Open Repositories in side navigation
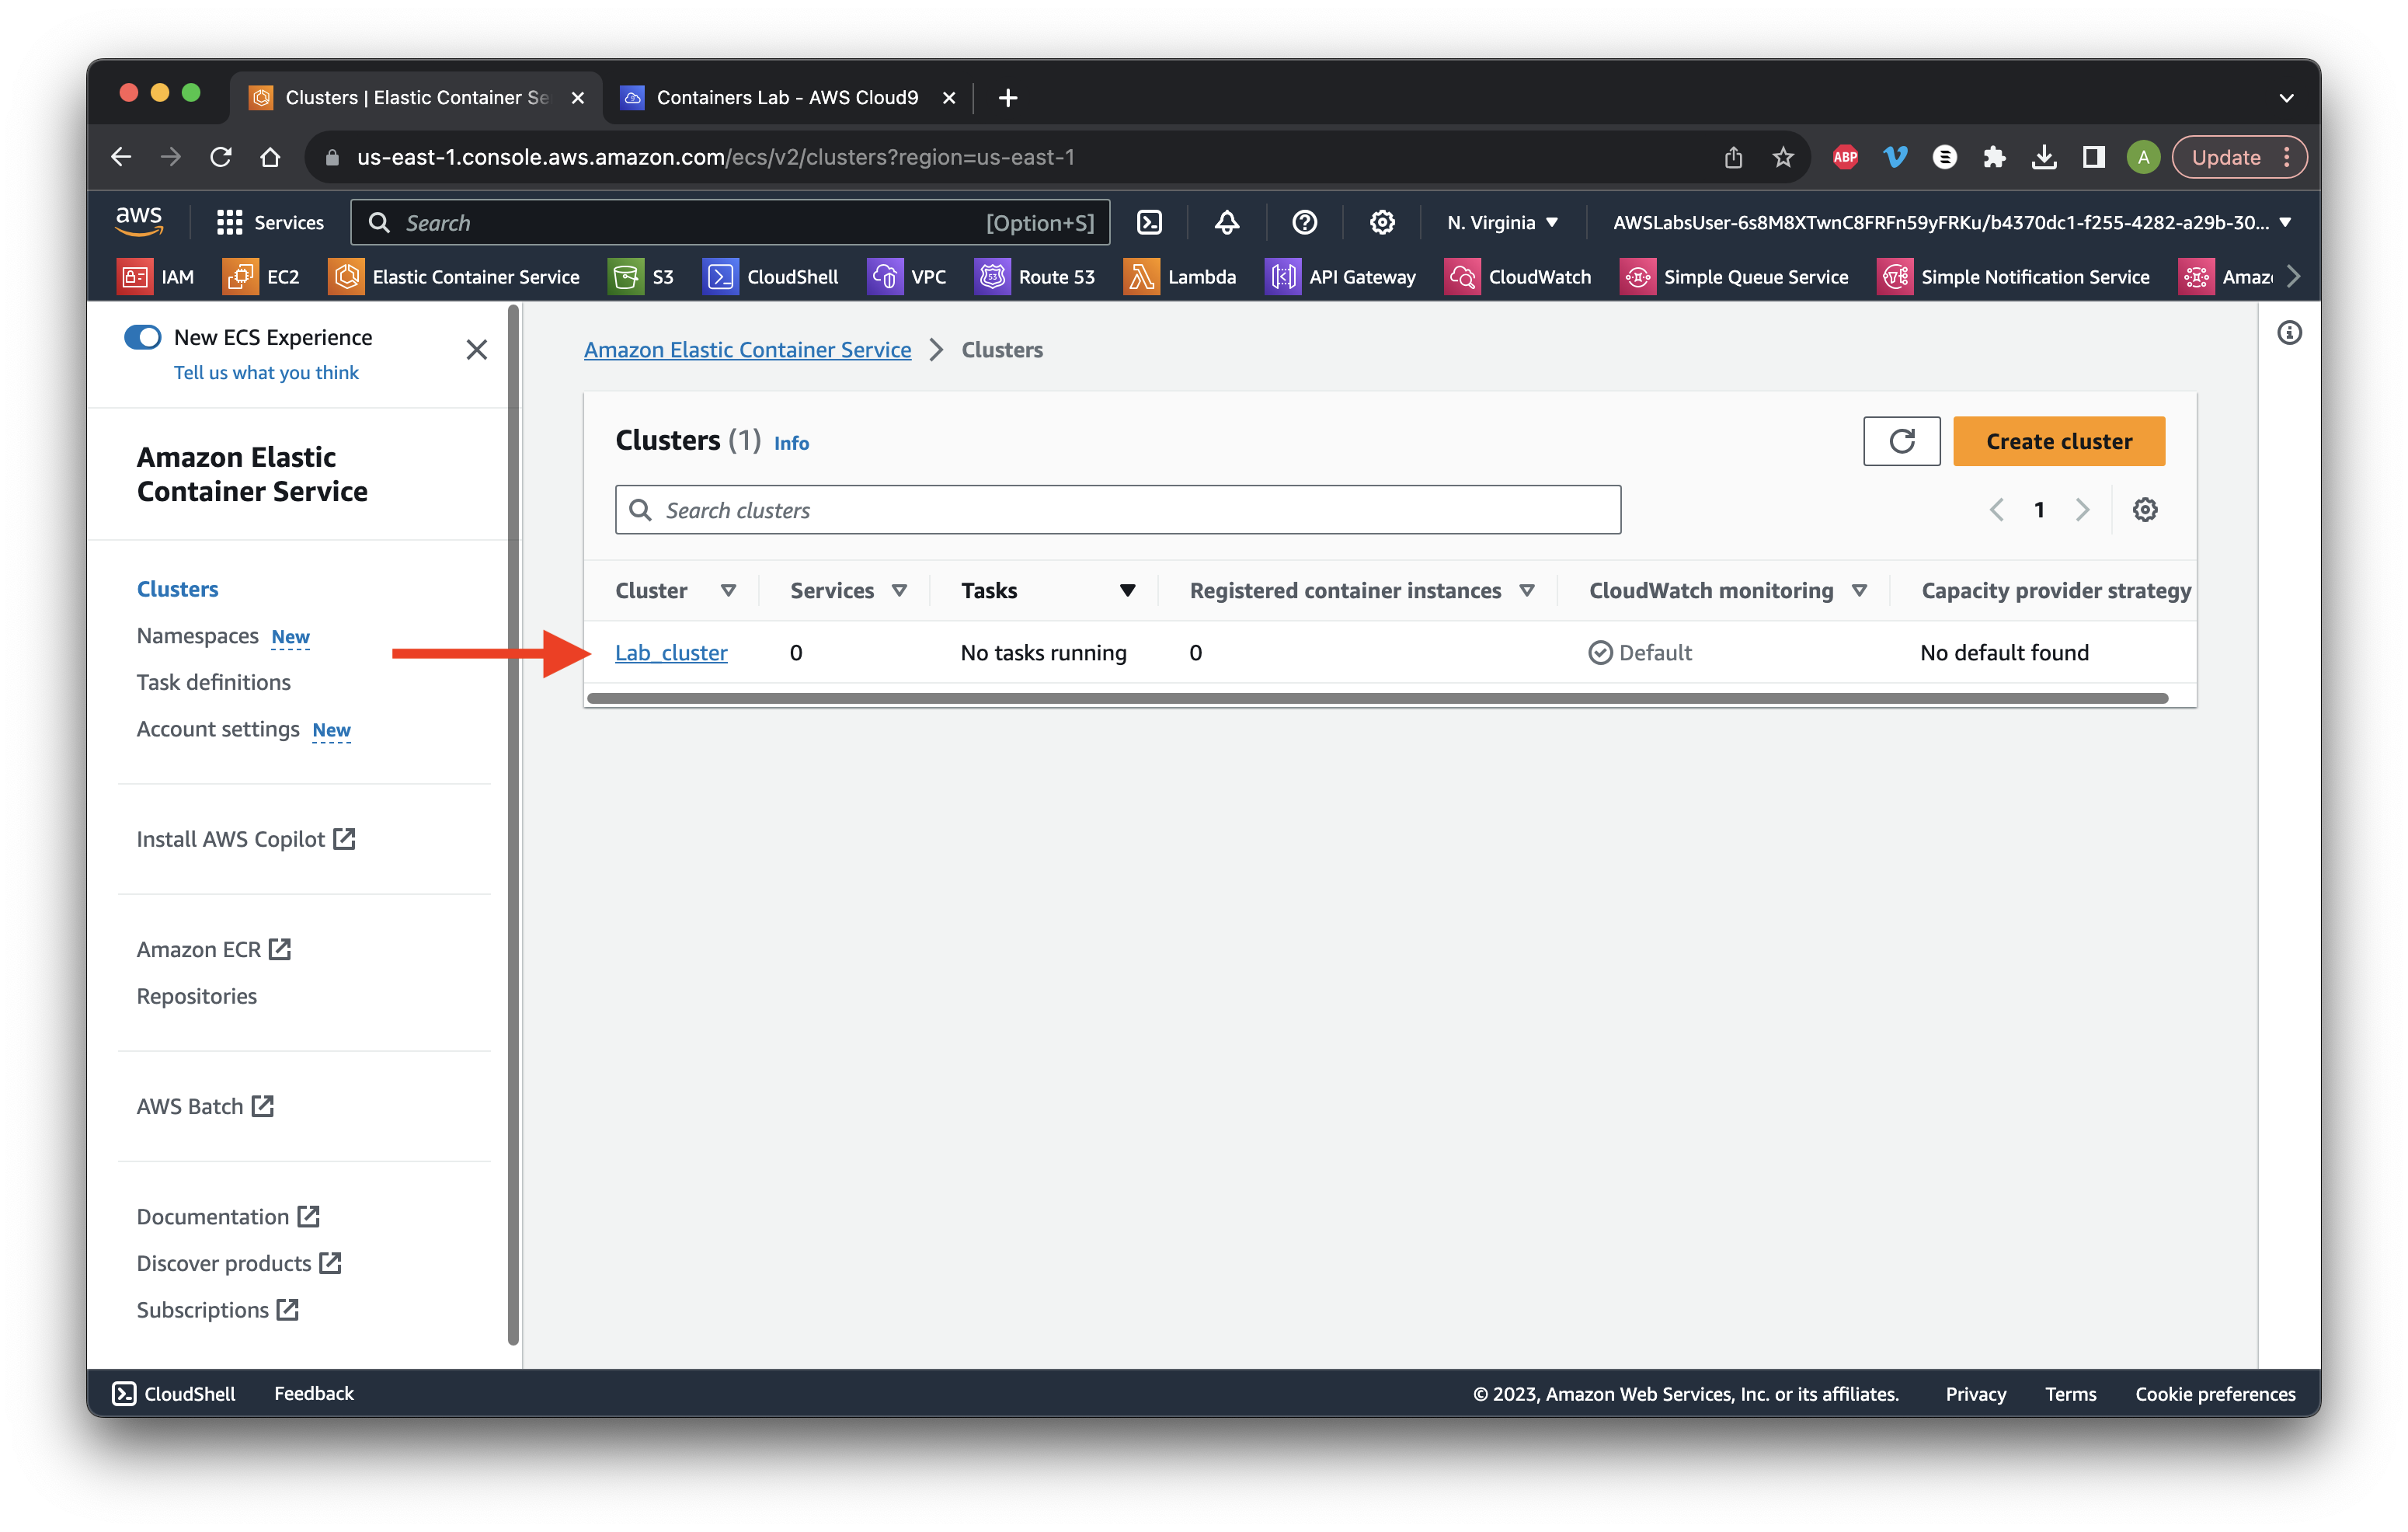This screenshot has width=2408, height=1532. tap(196, 996)
